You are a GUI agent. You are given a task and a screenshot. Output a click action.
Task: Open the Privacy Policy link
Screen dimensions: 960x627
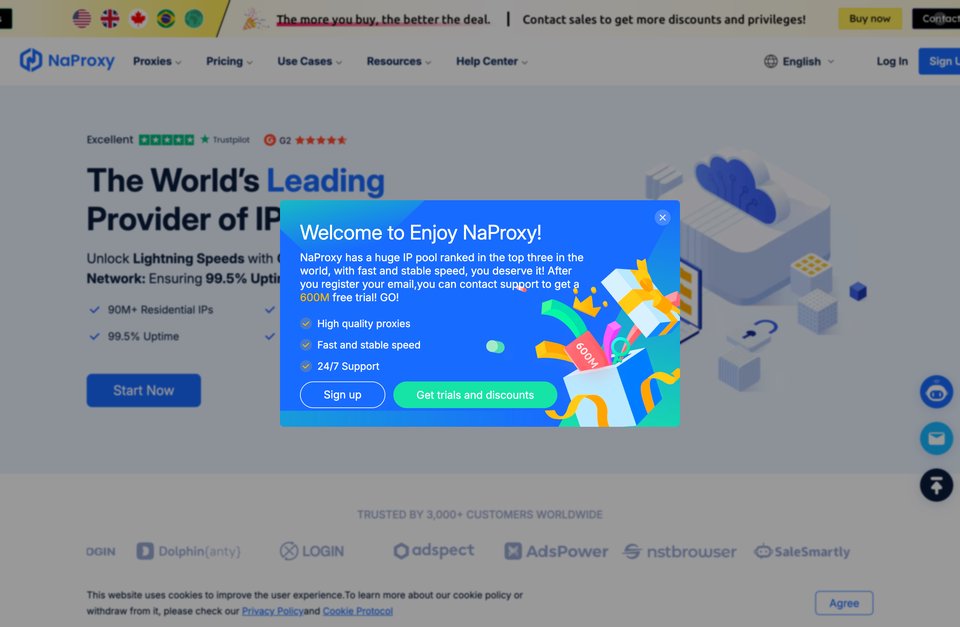[272, 611]
